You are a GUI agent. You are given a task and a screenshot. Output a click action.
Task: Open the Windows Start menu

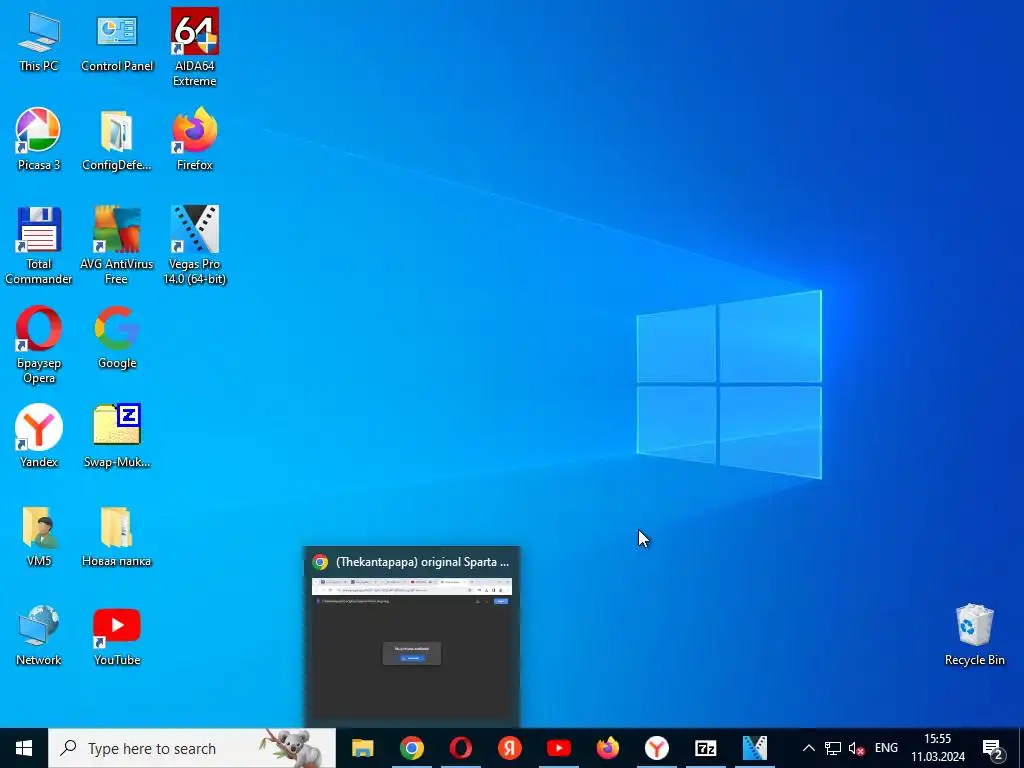click(x=24, y=748)
